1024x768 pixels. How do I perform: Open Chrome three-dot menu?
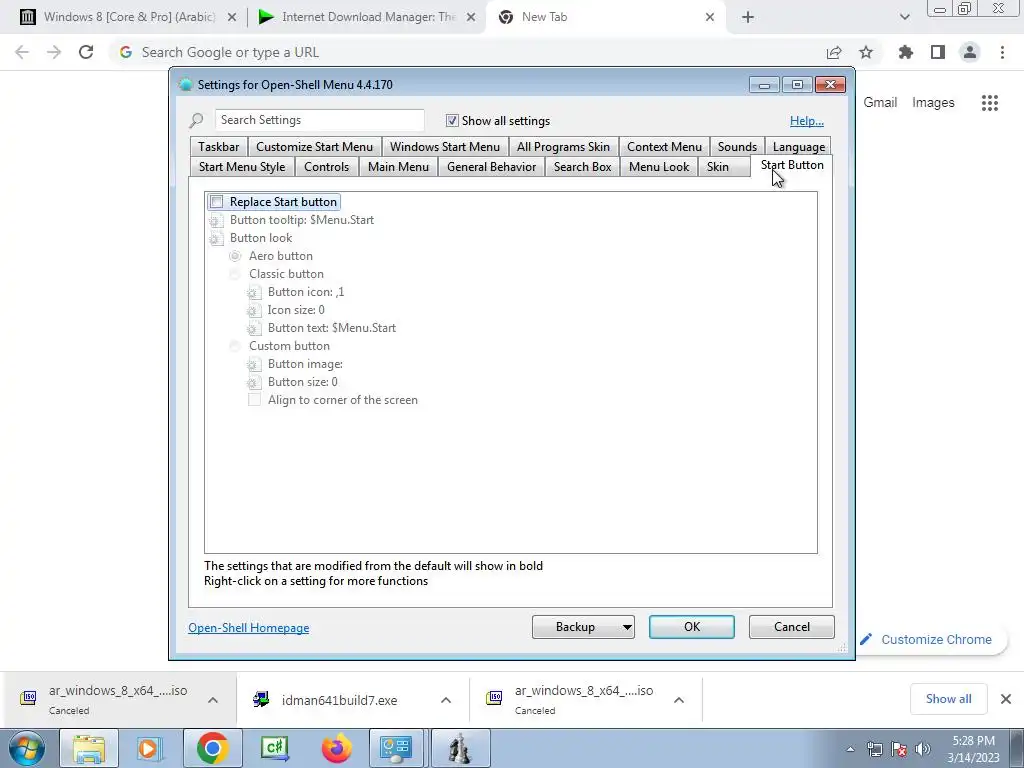click(1002, 52)
